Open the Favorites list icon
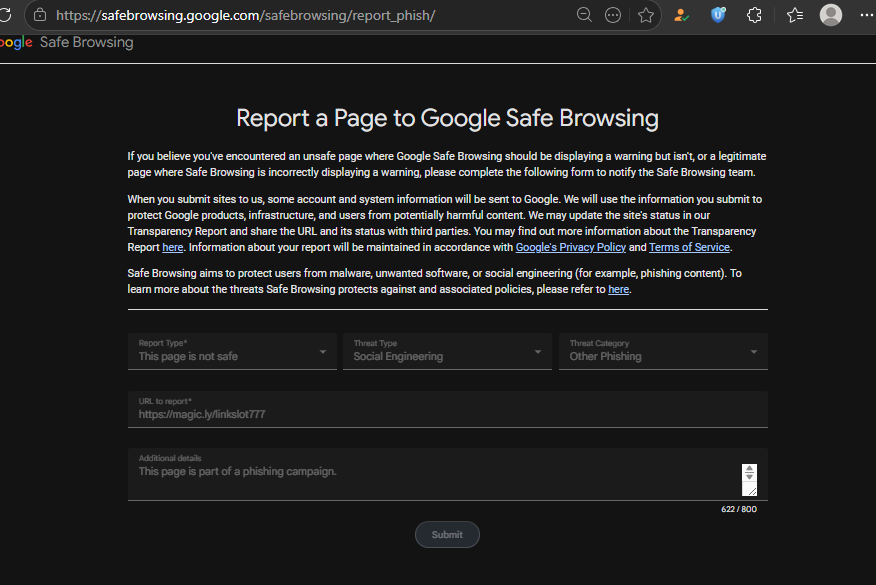Image resolution: width=876 pixels, height=585 pixels. click(794, 15)
